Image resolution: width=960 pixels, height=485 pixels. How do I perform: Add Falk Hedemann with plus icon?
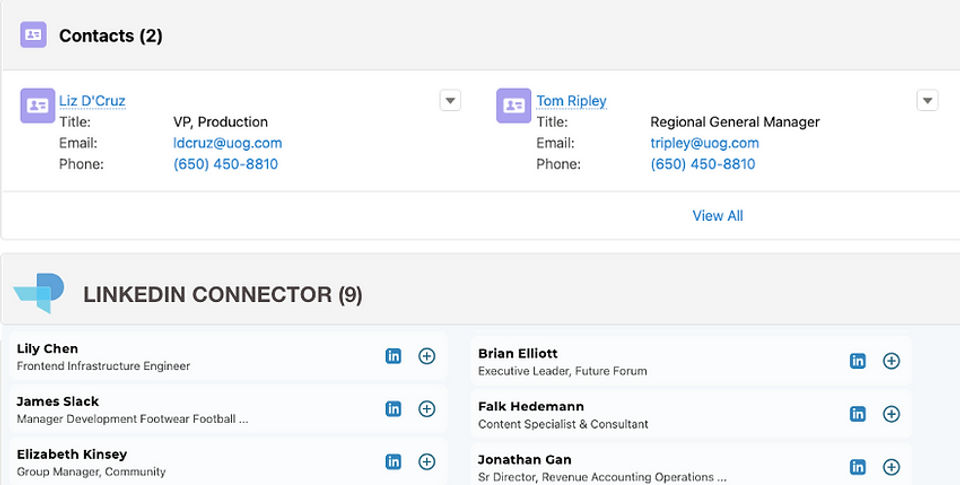point(891,414)
